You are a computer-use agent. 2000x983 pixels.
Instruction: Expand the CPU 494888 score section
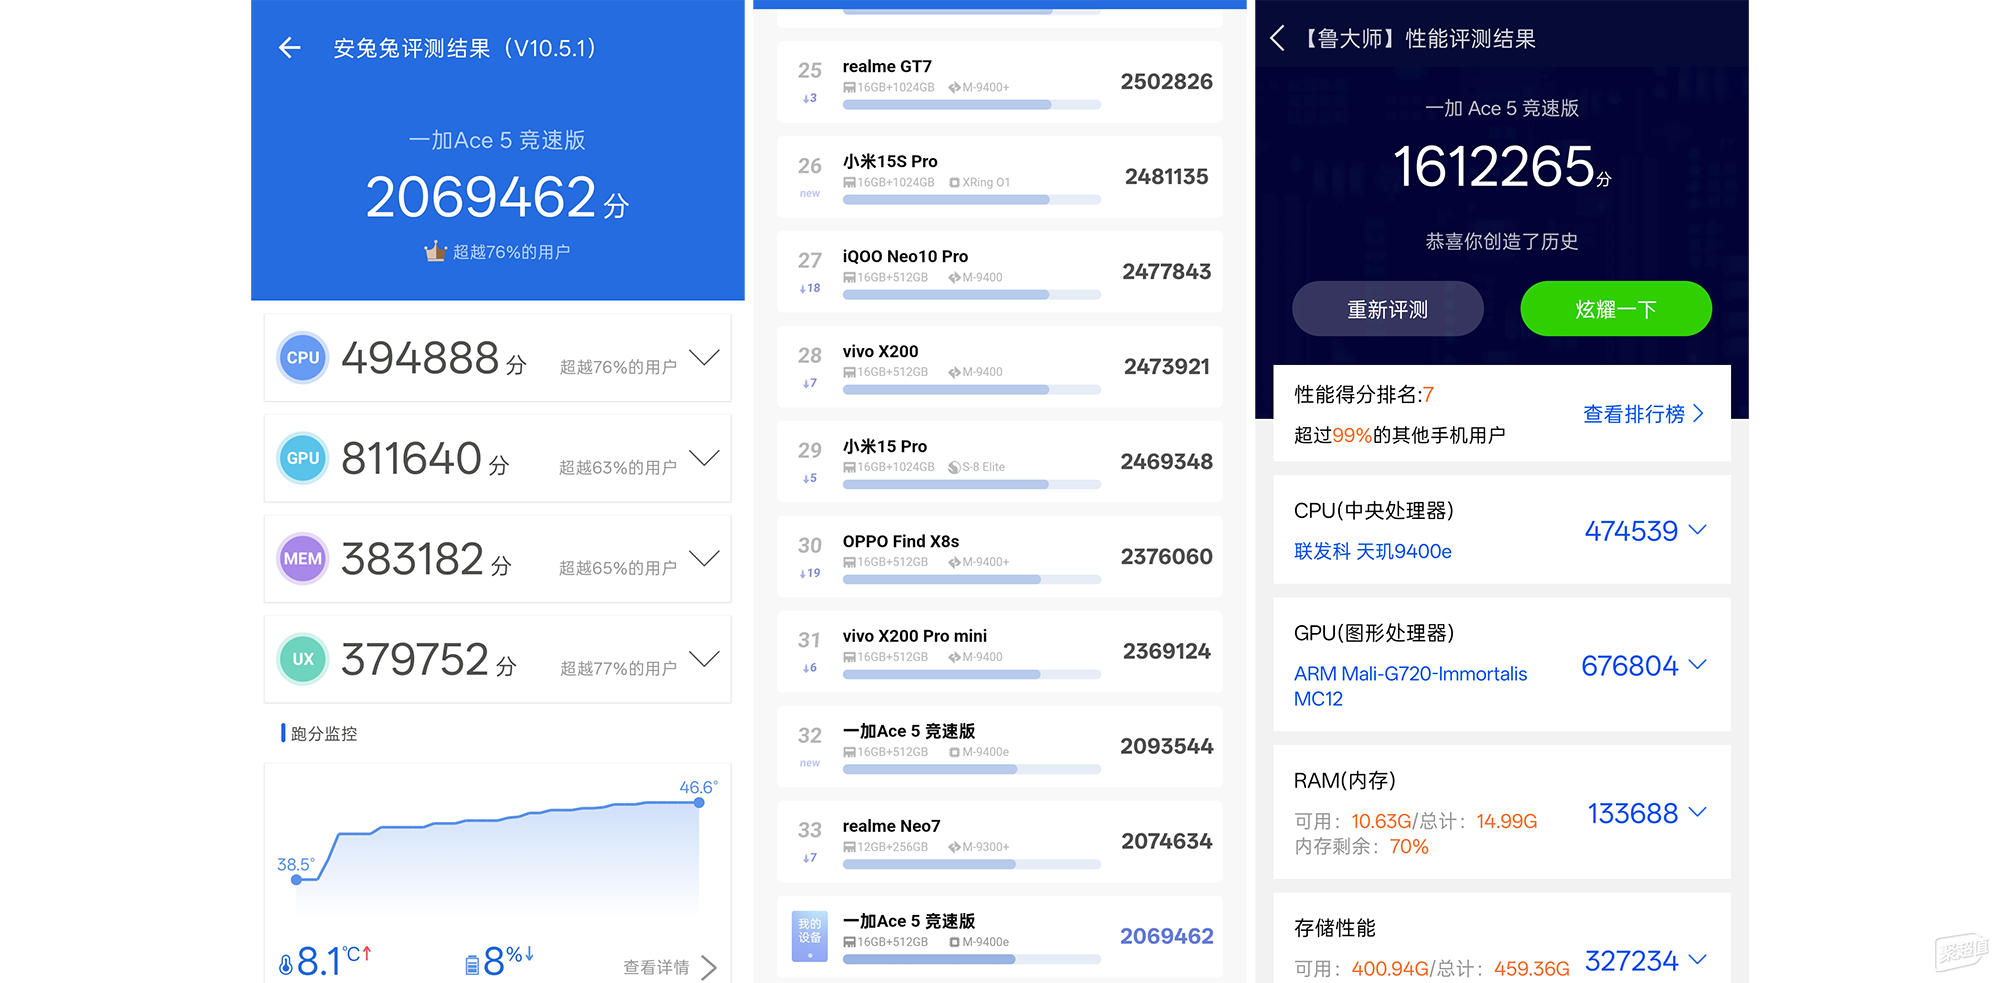click(705, 358)
